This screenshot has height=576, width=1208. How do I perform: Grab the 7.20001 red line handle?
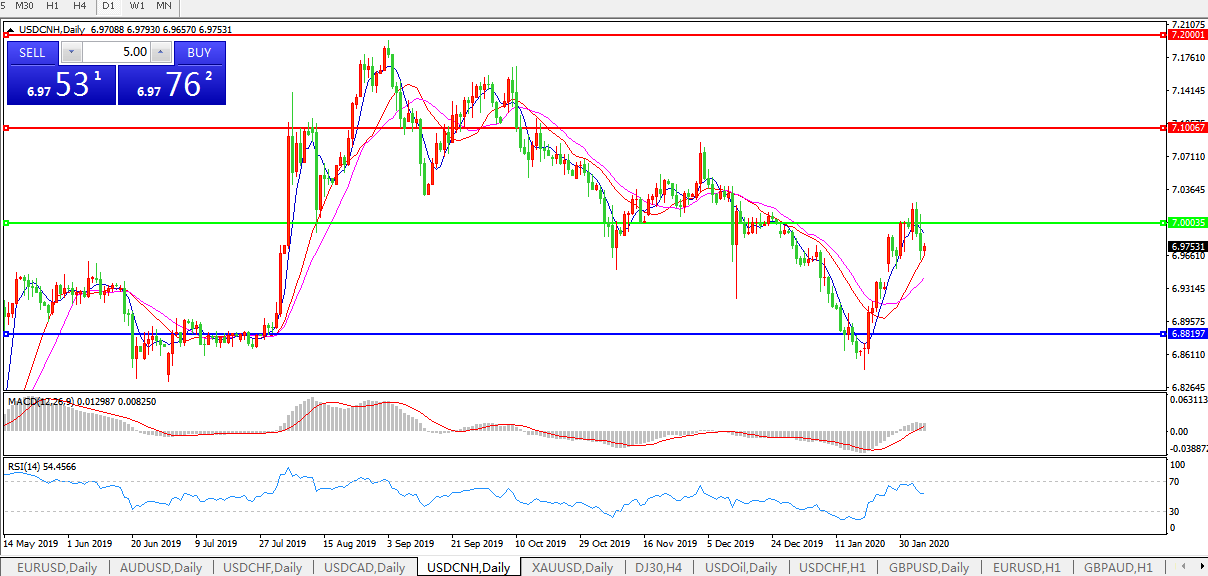tap(7, 35)
